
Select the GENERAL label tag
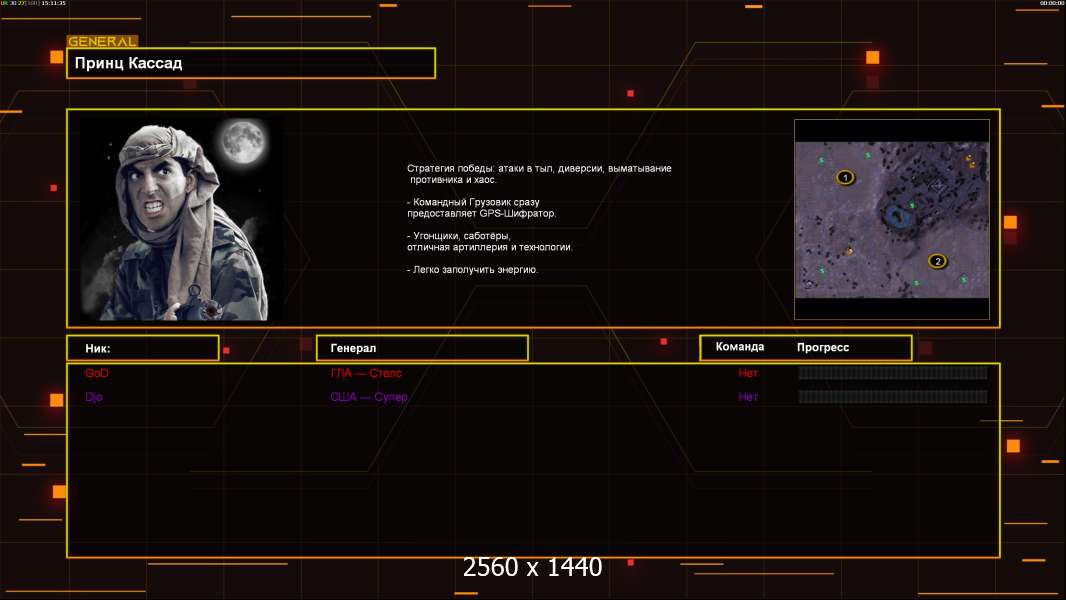(103, 41)
